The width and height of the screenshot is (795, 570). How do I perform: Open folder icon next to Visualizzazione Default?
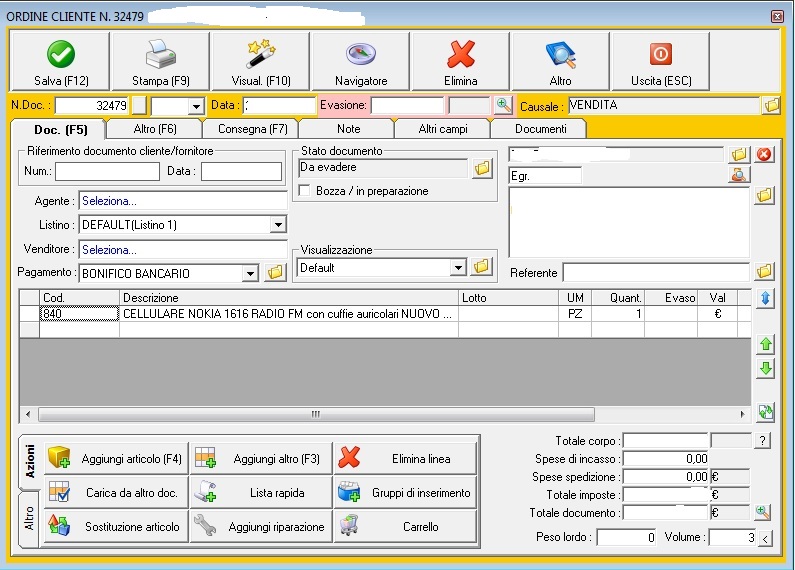pyautogui.click(x=482, y=267)
